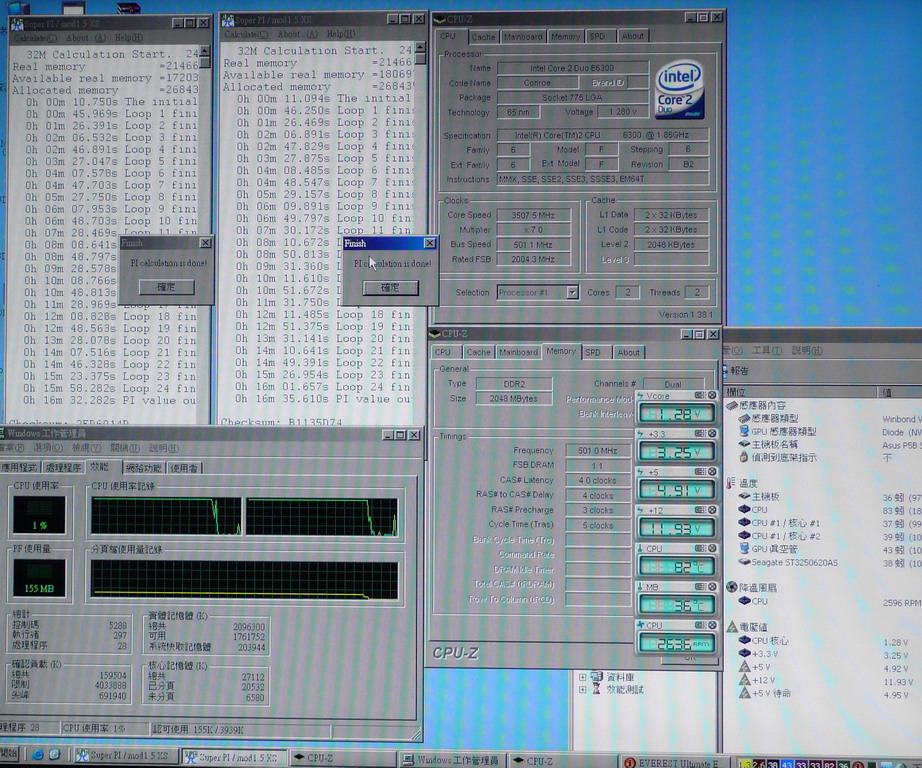The width and height of the screenshot is (922, 768).
Task: Click the CPU-Z title icon in upper window
Action: (439, 19)
